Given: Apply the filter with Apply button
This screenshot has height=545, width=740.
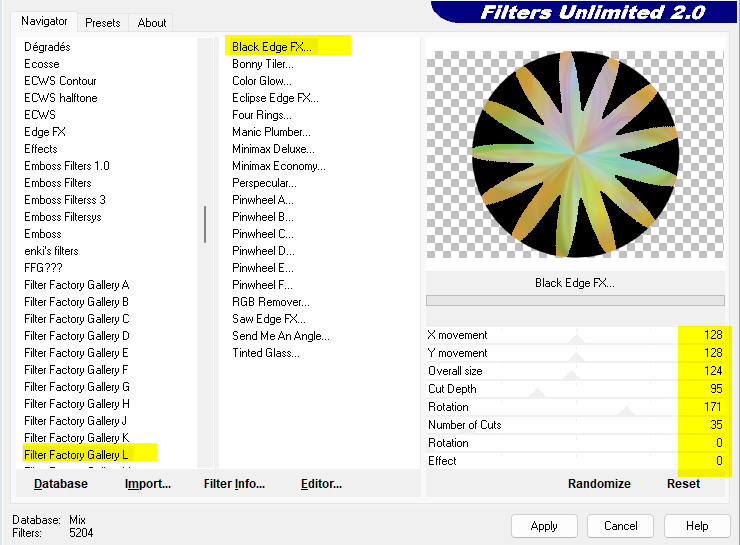Looking at the screenshot, I should 544,526.
